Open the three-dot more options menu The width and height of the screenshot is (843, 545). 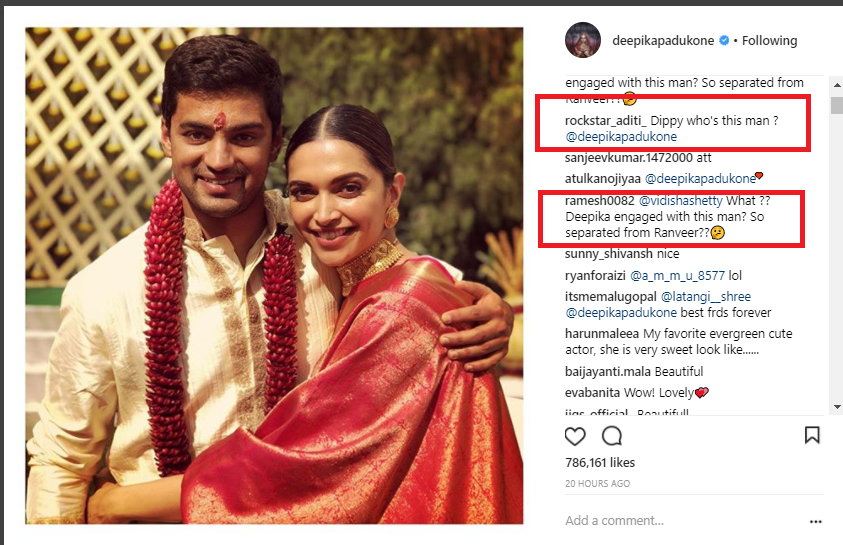(x=816, y=521)
